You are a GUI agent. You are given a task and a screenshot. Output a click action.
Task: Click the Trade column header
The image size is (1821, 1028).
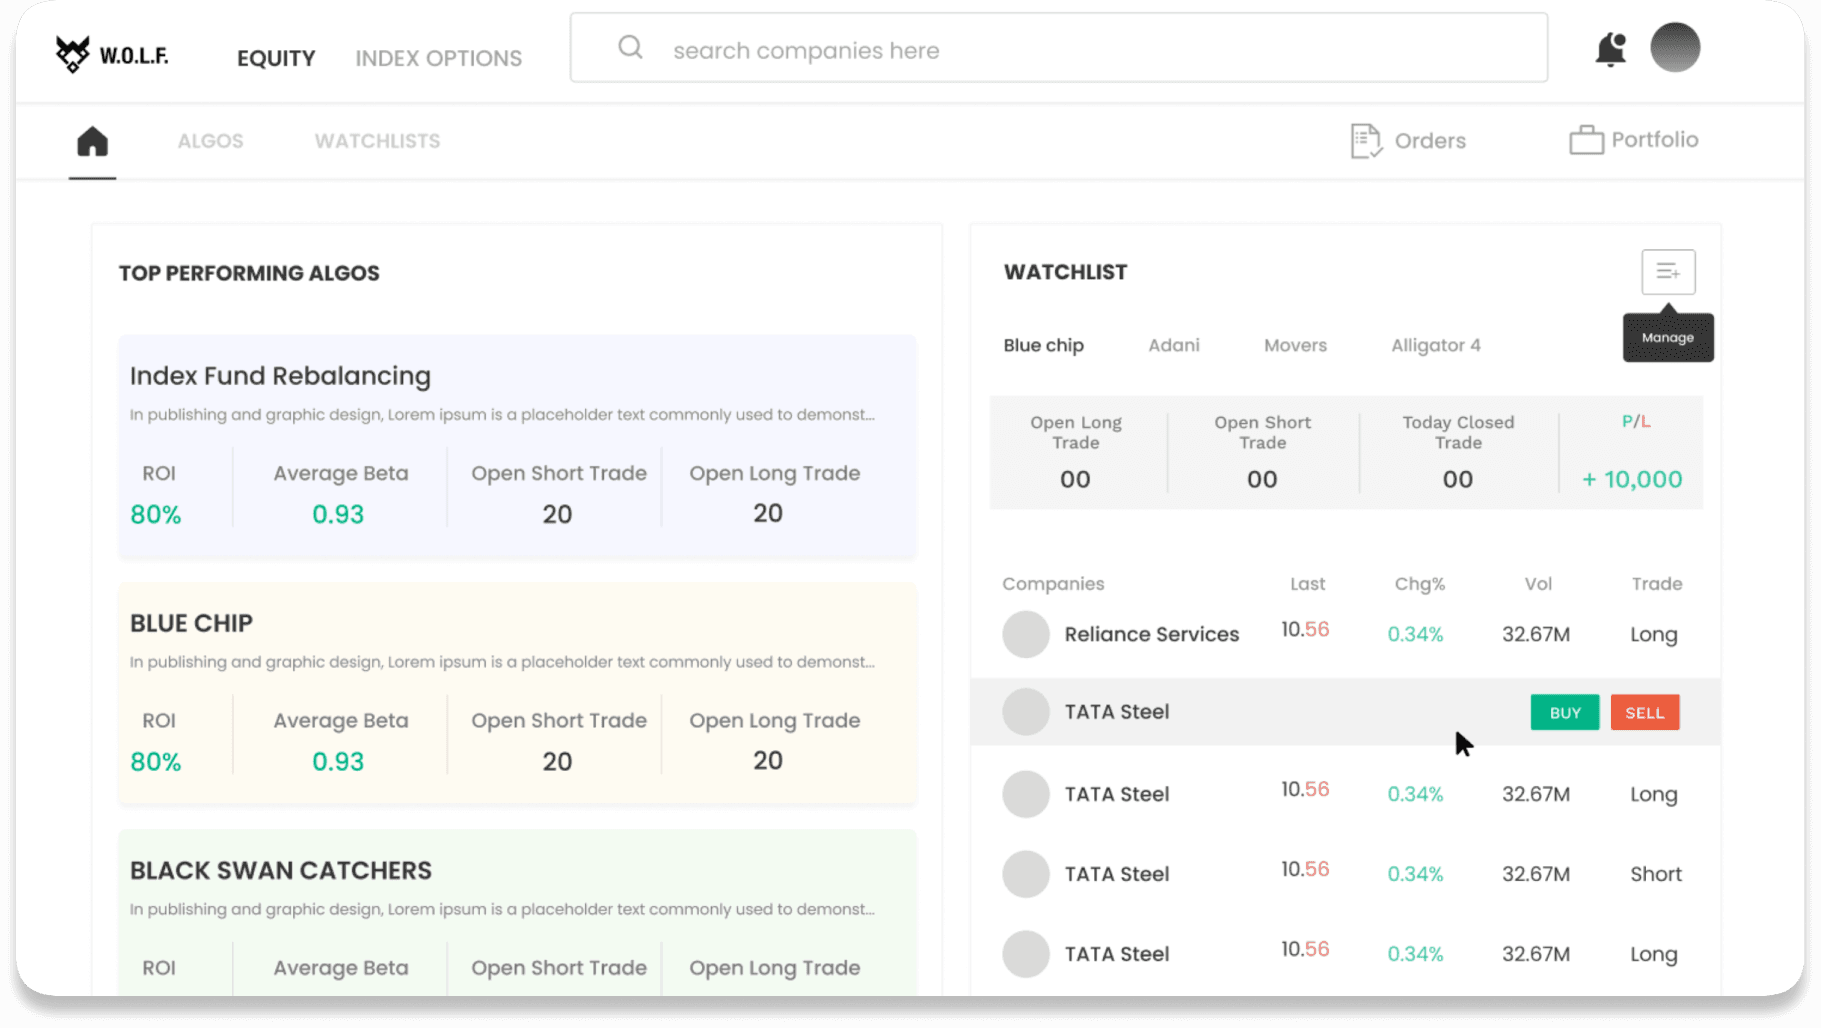click(1657, 584)
